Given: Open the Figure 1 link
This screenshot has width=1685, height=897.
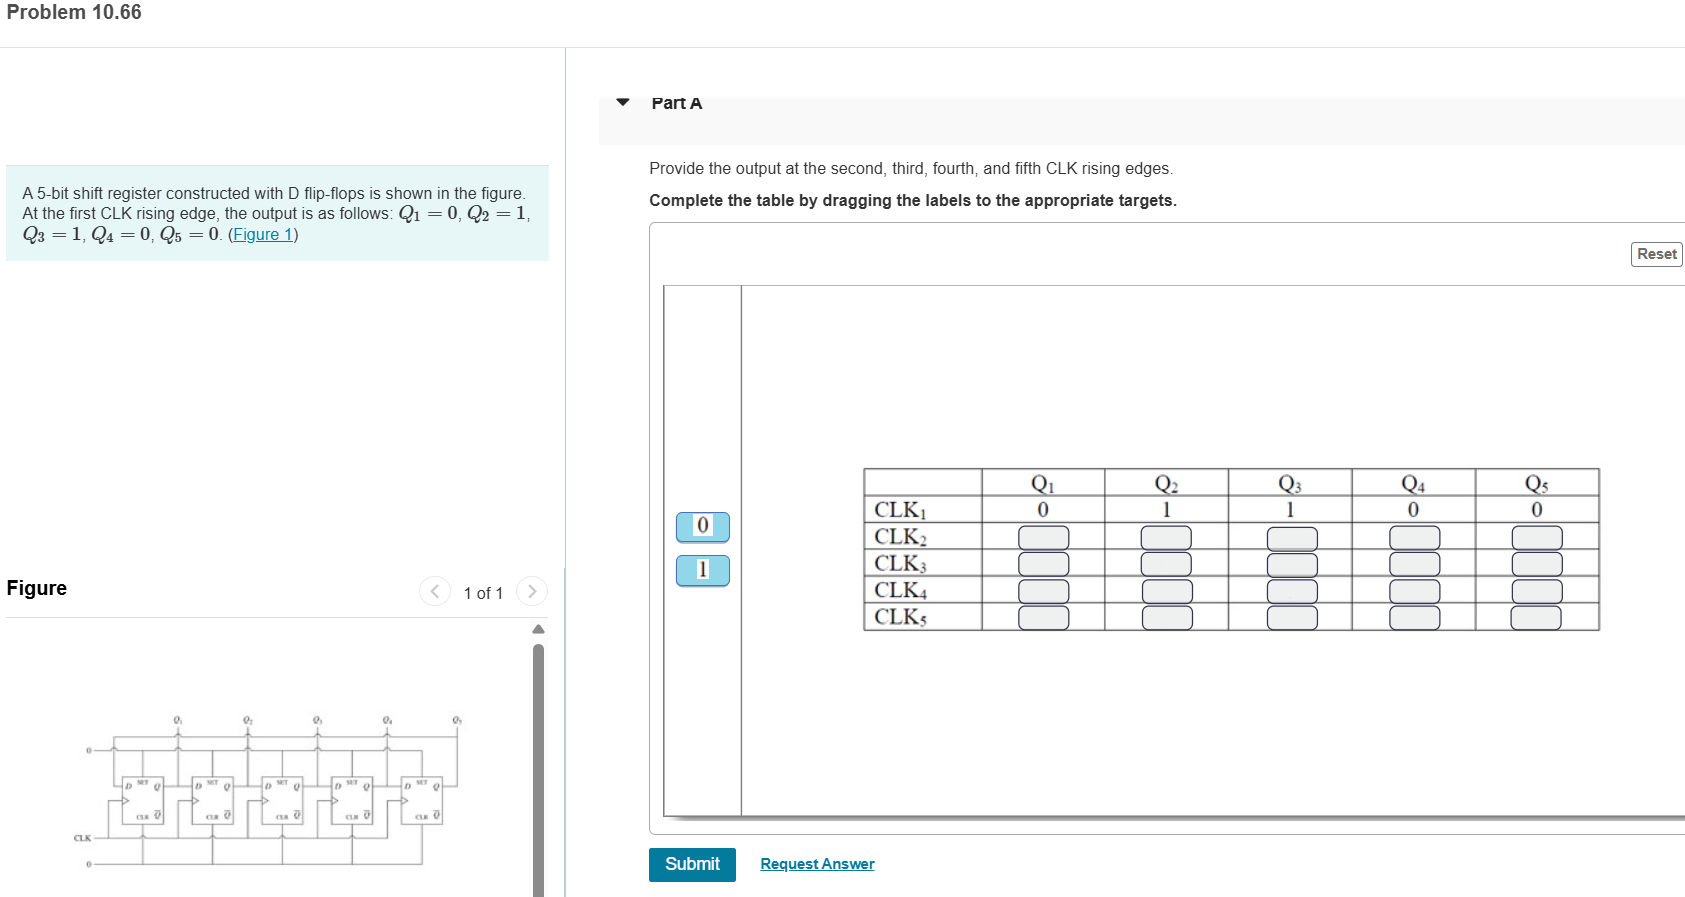Looking at the screenshot, I should (x=262, y=234).
